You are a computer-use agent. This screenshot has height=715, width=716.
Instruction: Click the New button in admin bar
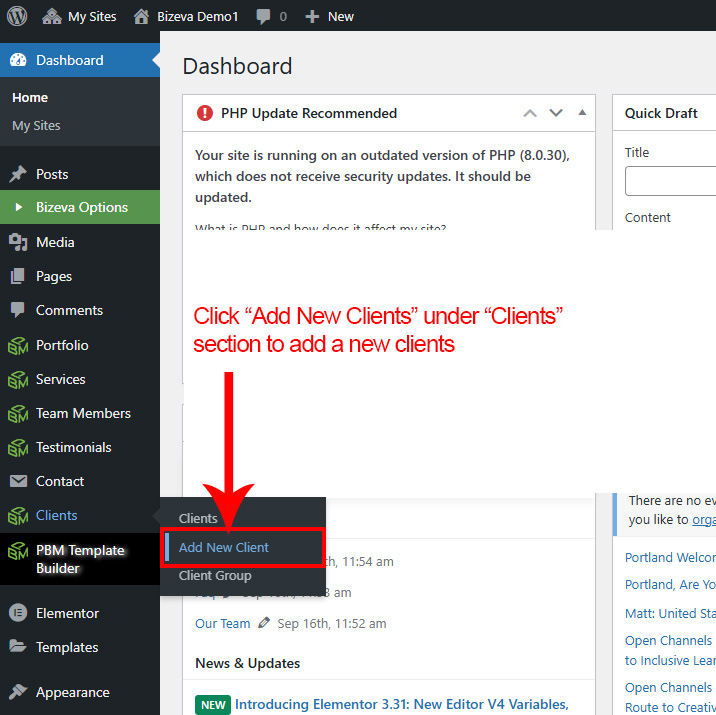click(329, 16)
